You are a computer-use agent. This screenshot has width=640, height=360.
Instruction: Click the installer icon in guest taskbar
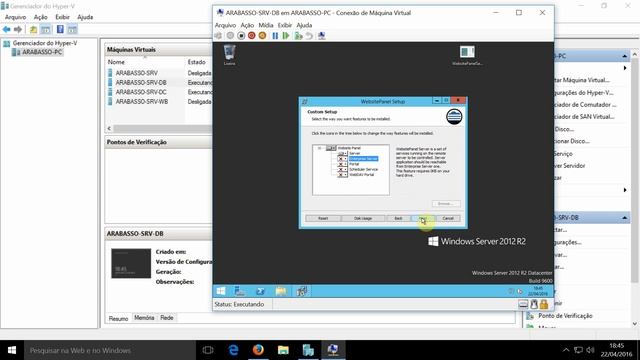point(302,291)
